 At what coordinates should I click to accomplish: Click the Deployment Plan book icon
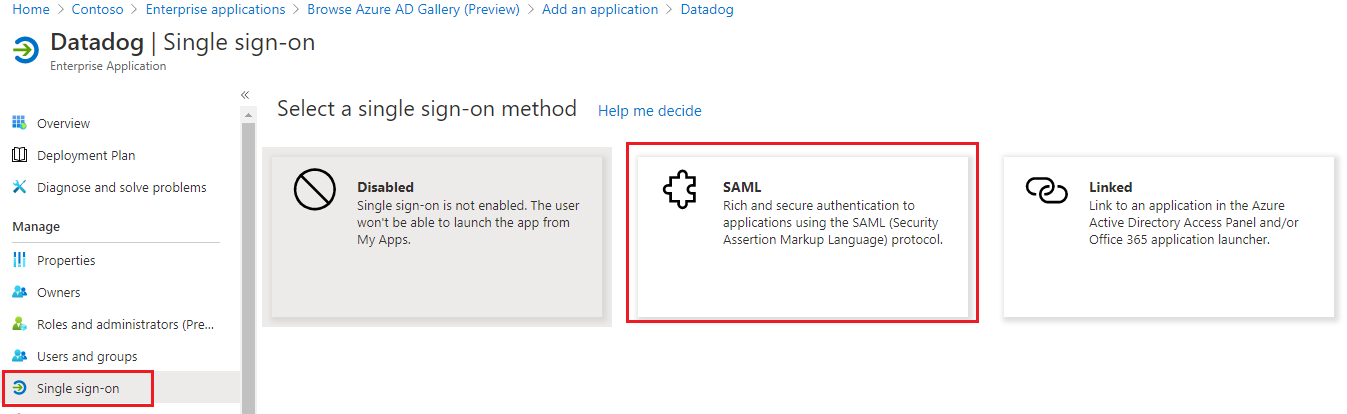click(x=19, y=155)
